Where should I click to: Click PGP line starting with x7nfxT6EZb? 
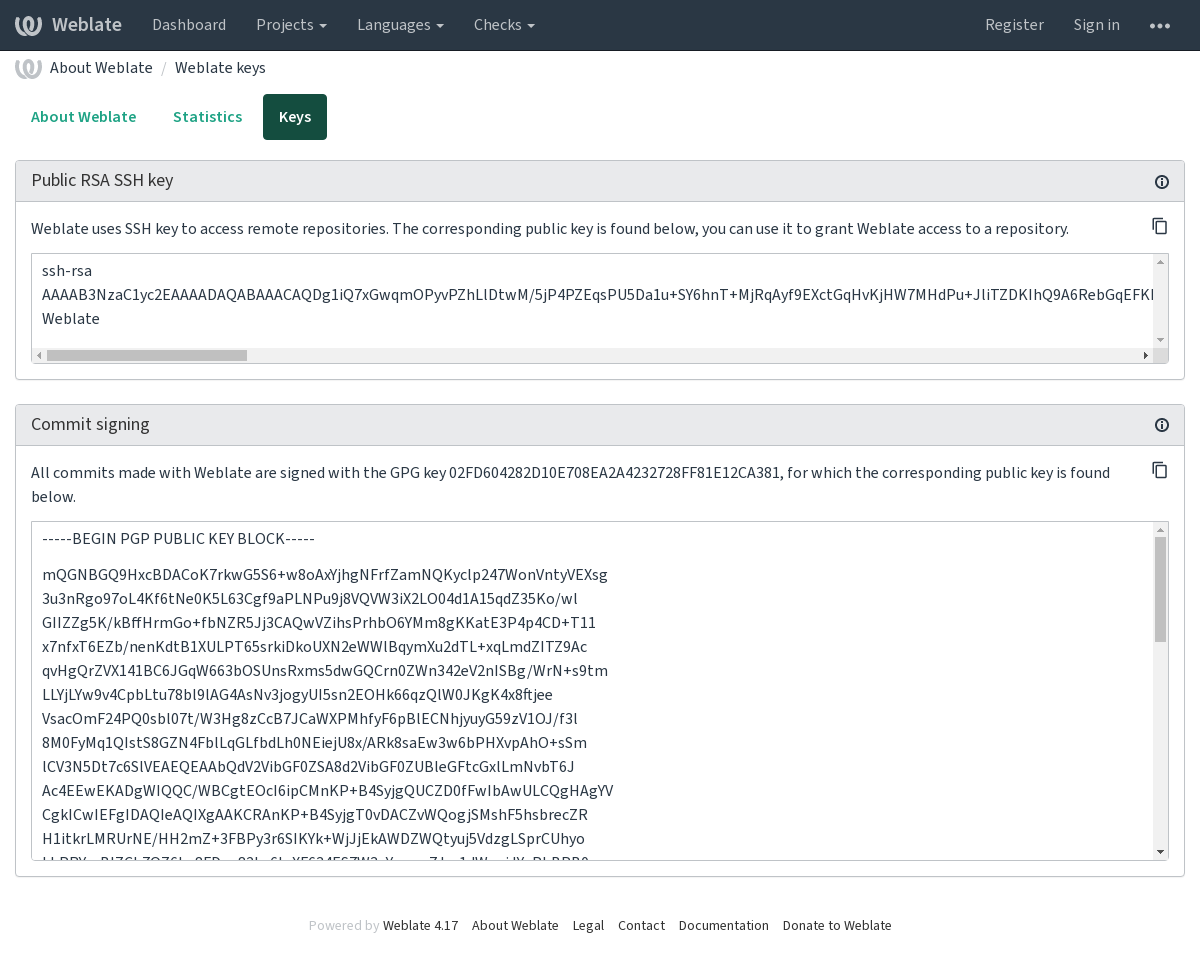point(315,647)
